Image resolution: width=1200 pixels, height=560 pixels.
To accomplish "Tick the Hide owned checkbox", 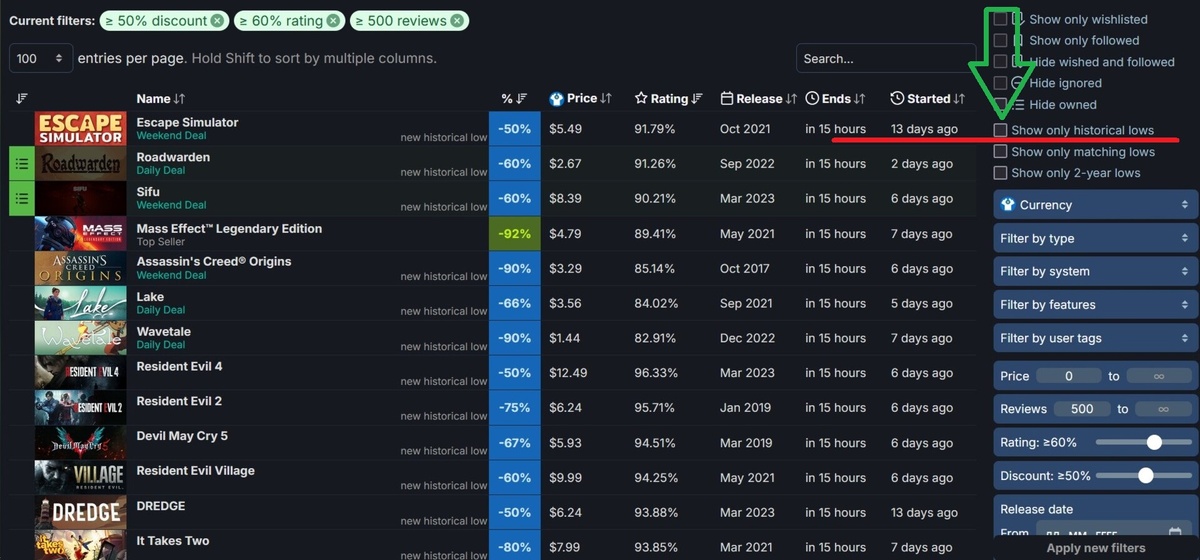I will [1000, 104].
